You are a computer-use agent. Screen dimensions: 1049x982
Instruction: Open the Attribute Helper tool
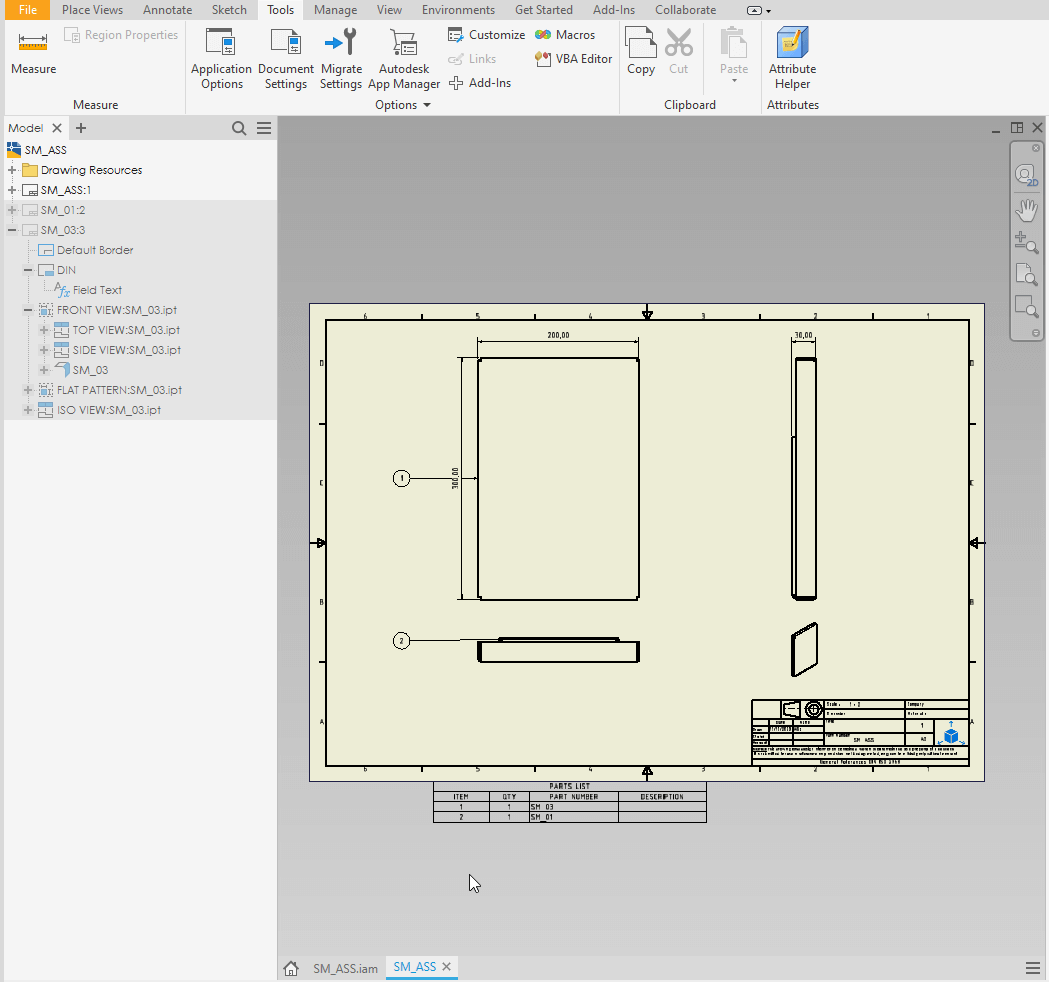792,58
